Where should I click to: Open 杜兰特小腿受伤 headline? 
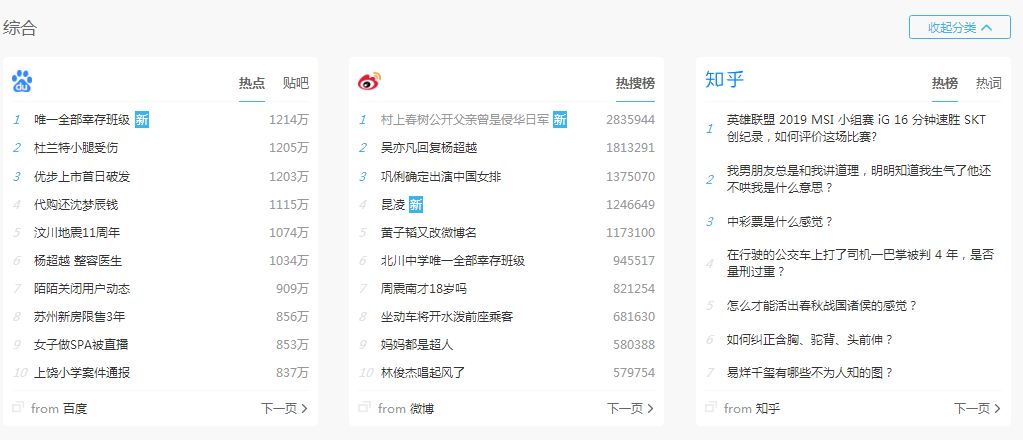pos(76,148)
